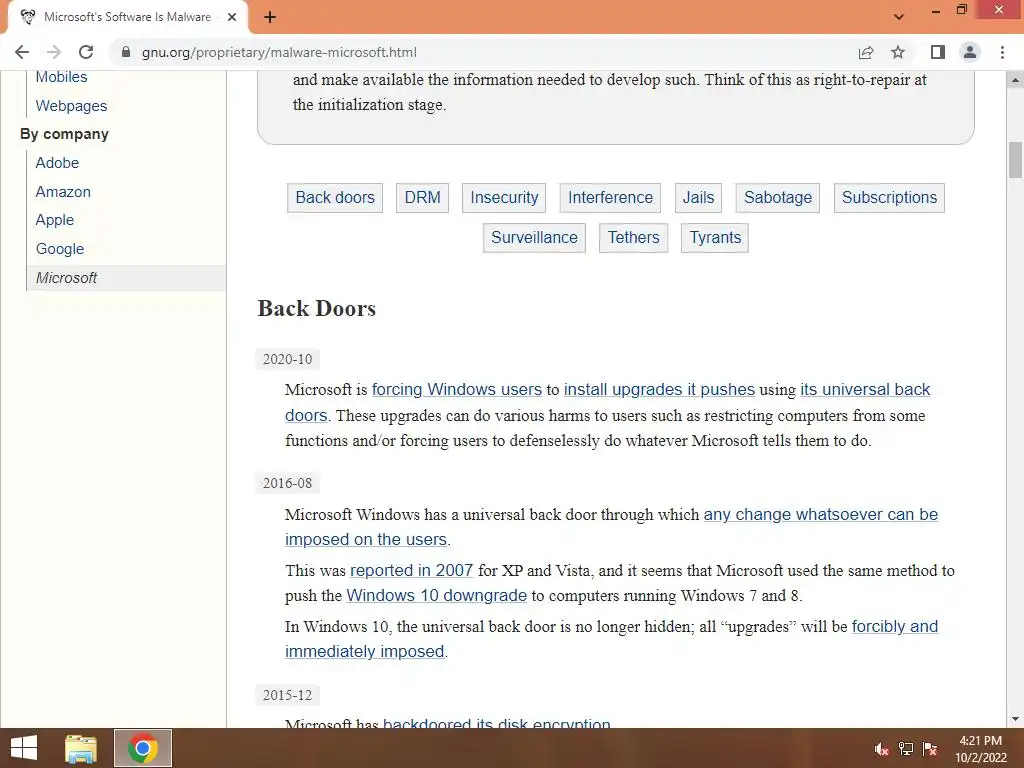
Task: Go to Google company page
Action: click(60, 249)
